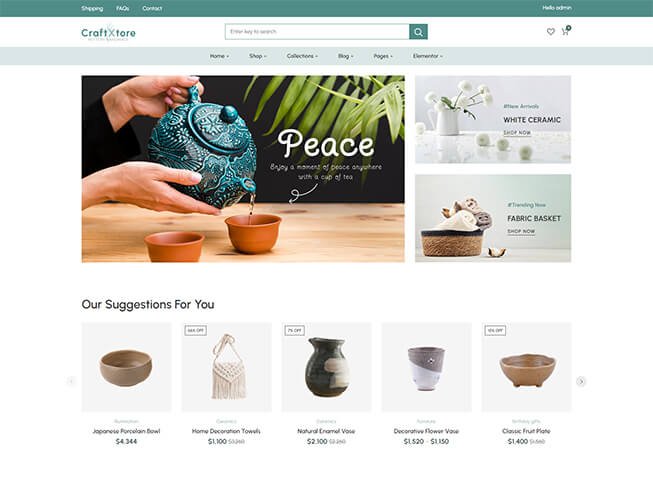Screen dimensions: 653x485
Task: Expand the Home dropdown menu
Action: pyautogui.click(x=219, y=56)
